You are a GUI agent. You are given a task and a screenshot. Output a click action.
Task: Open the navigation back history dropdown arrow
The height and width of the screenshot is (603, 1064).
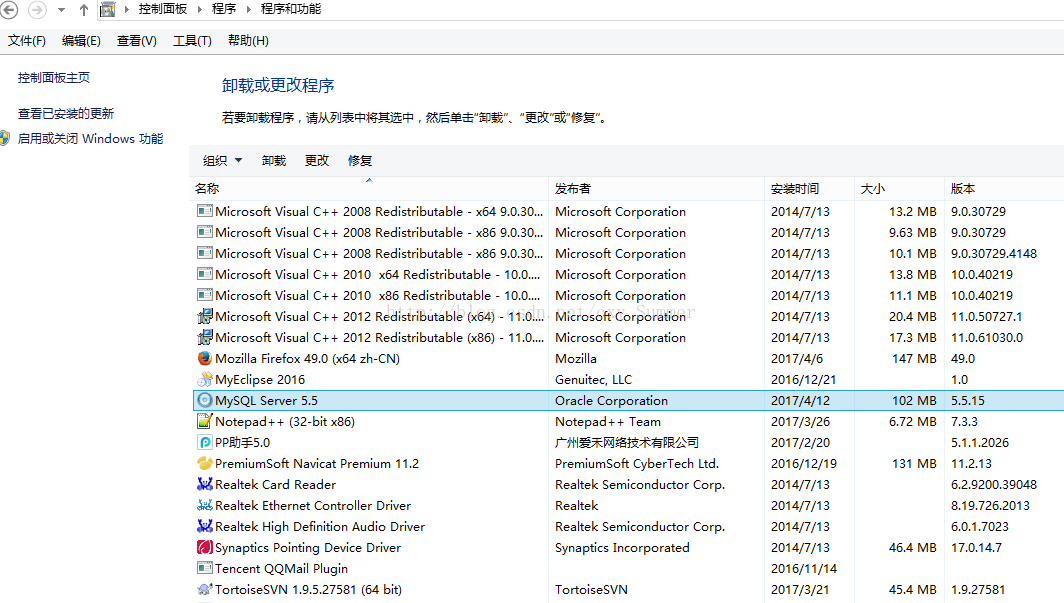point(60,9)
